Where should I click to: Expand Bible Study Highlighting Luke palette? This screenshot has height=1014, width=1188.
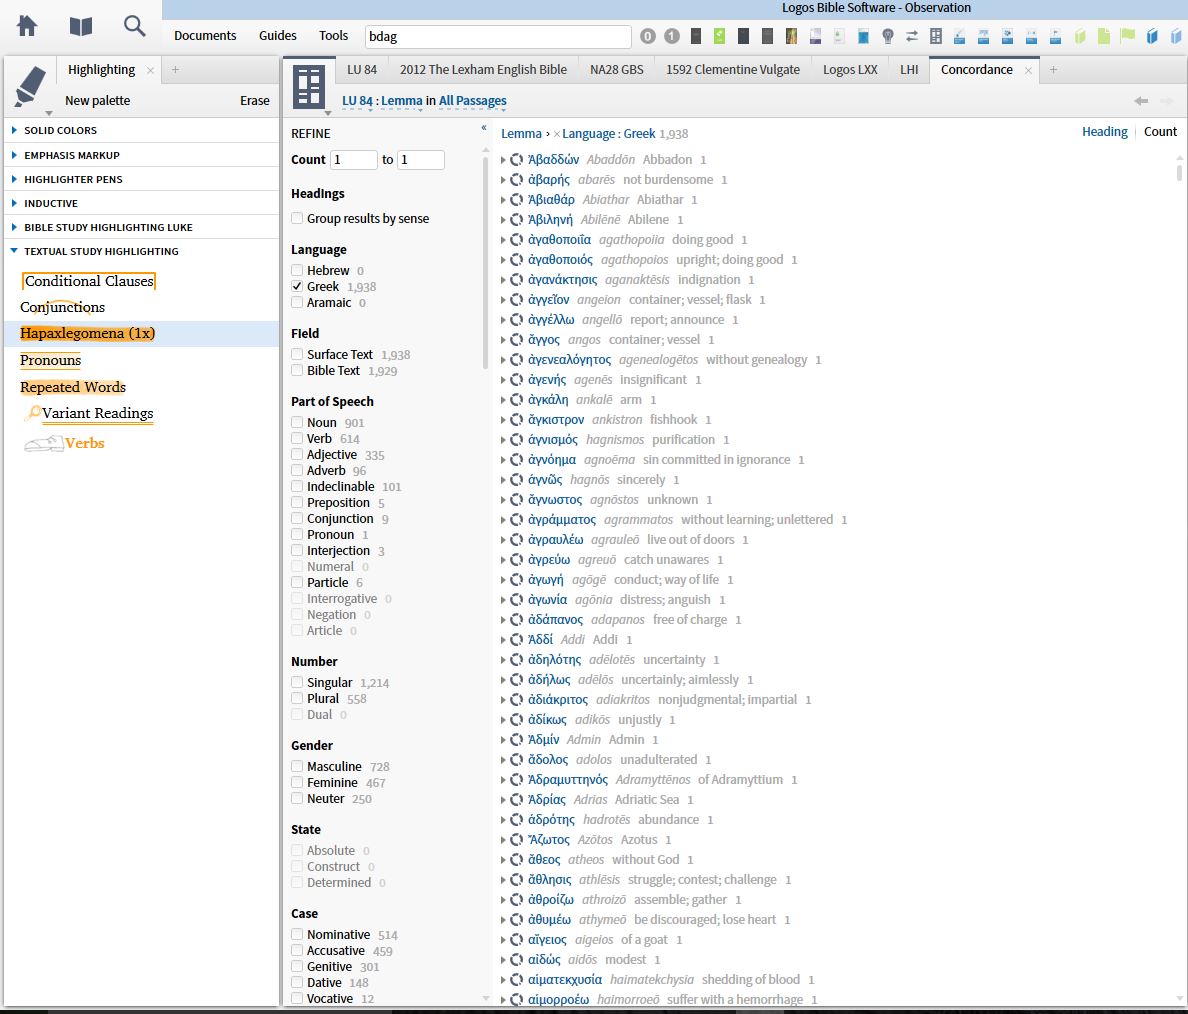click(14, 227)
